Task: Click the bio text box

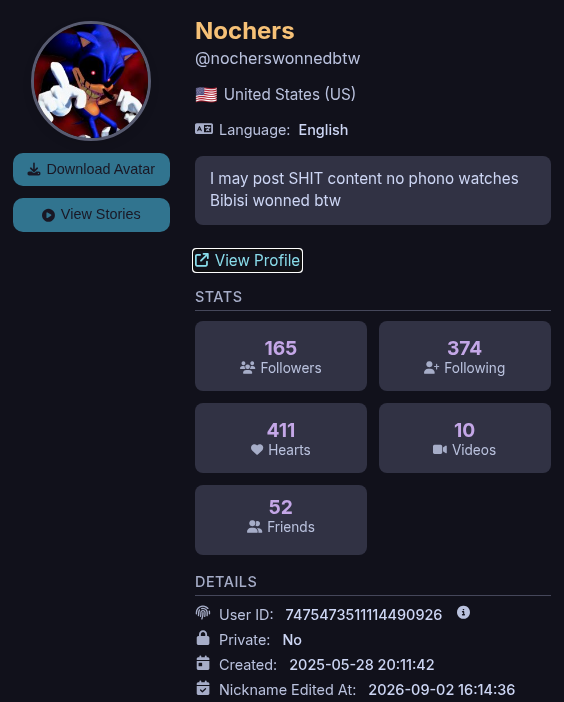Action: point(373,190)
